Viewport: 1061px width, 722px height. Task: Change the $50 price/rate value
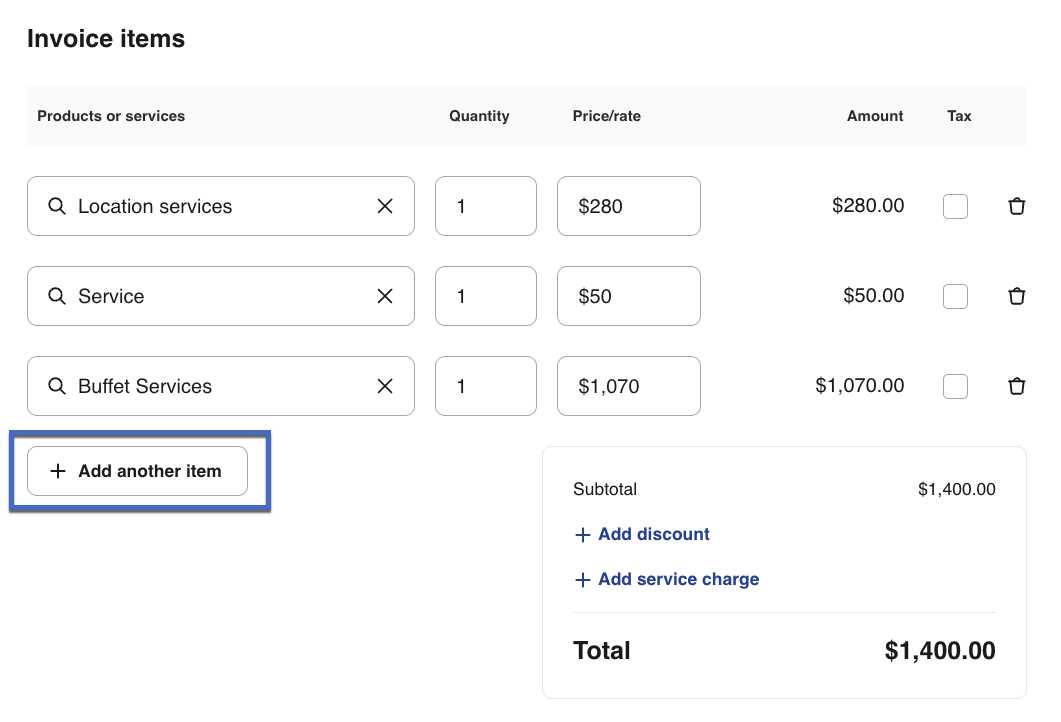click(628, 297)
